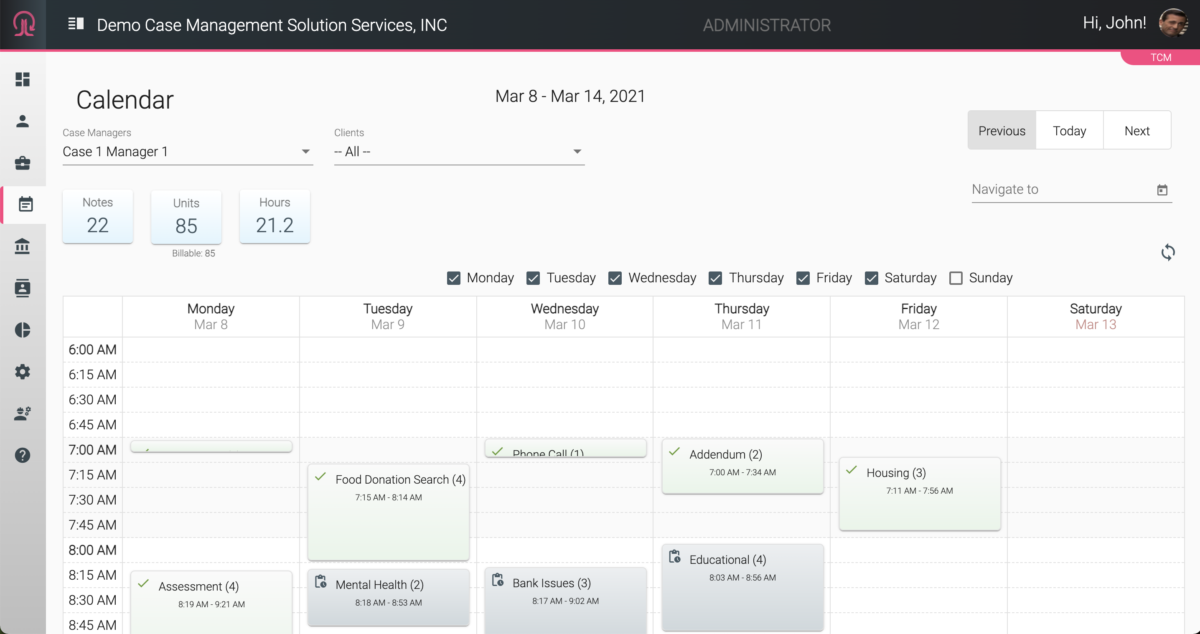The image size is (1200, 634).
Task: Open the settings gear in sidebar
Action: click(x=22, y=372)
